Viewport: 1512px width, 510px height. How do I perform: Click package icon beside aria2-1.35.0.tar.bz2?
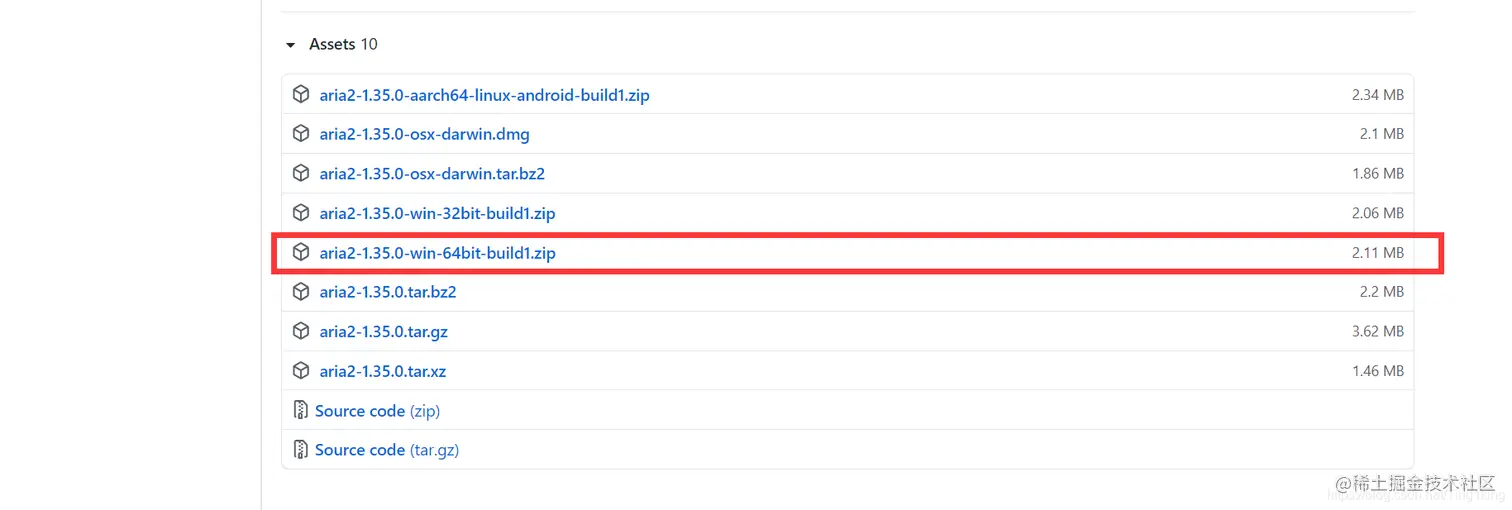301,292
